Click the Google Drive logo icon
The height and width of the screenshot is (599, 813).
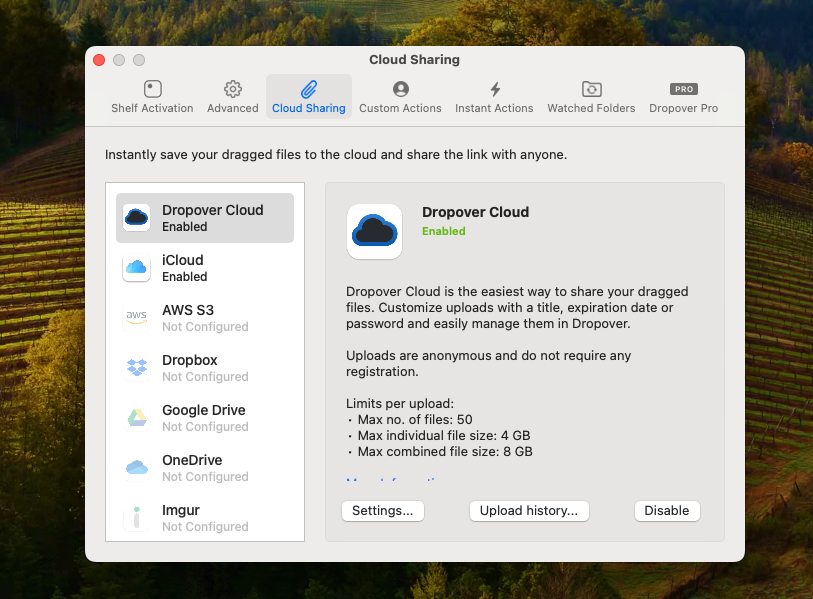[x=136, y=418]
